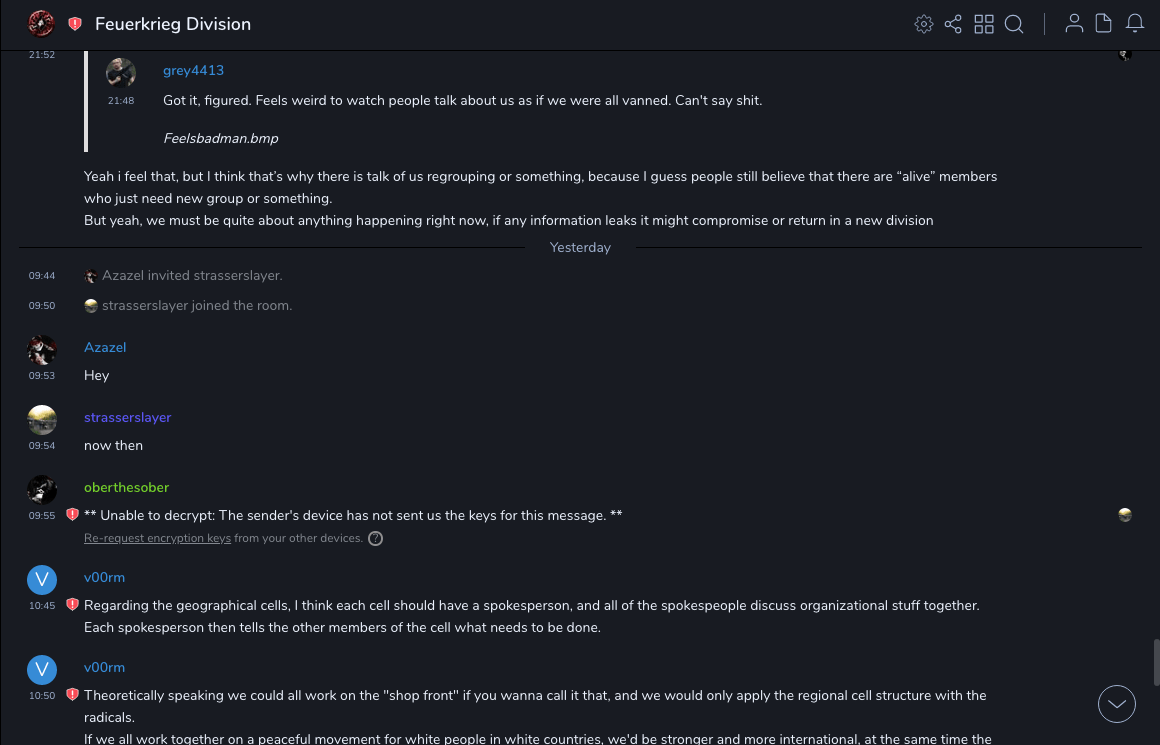
Task: Open the integrations grid icon
Action: pos(984,24)
